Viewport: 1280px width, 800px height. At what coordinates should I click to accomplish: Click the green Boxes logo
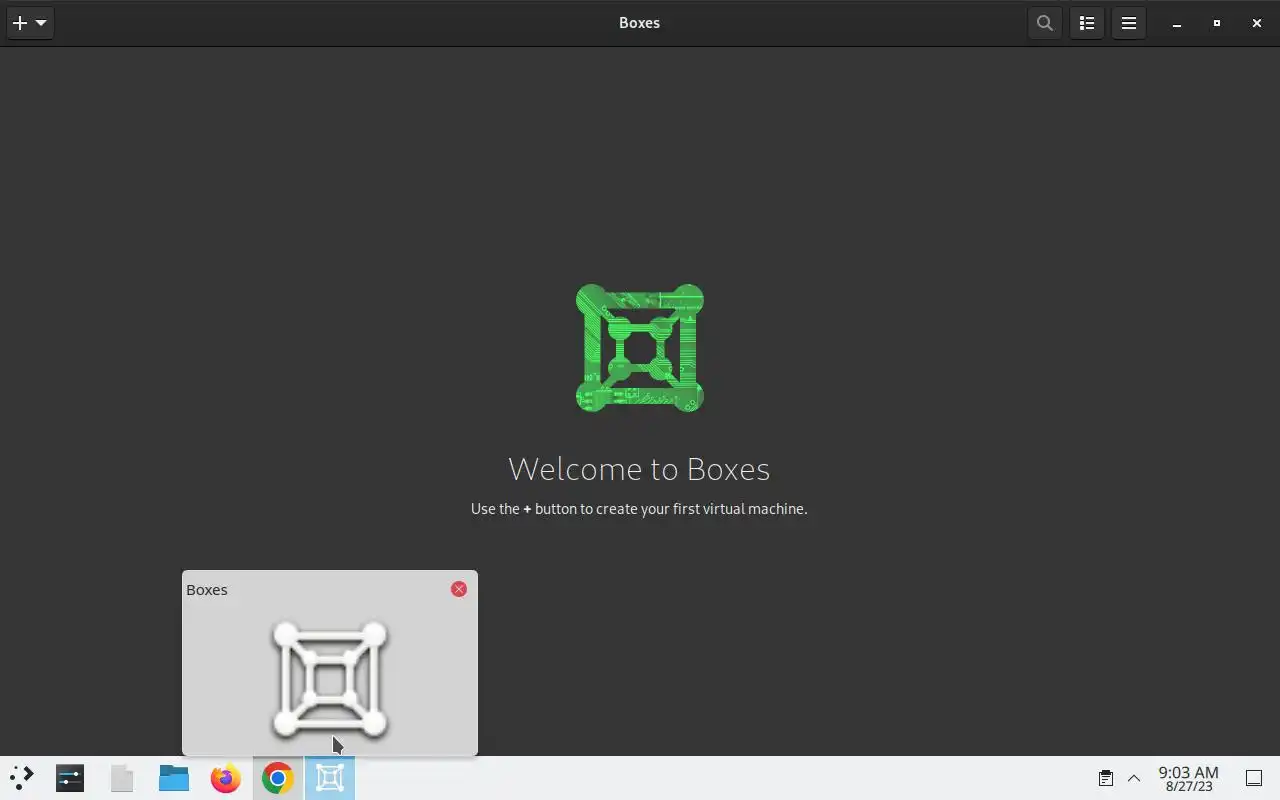640,348
